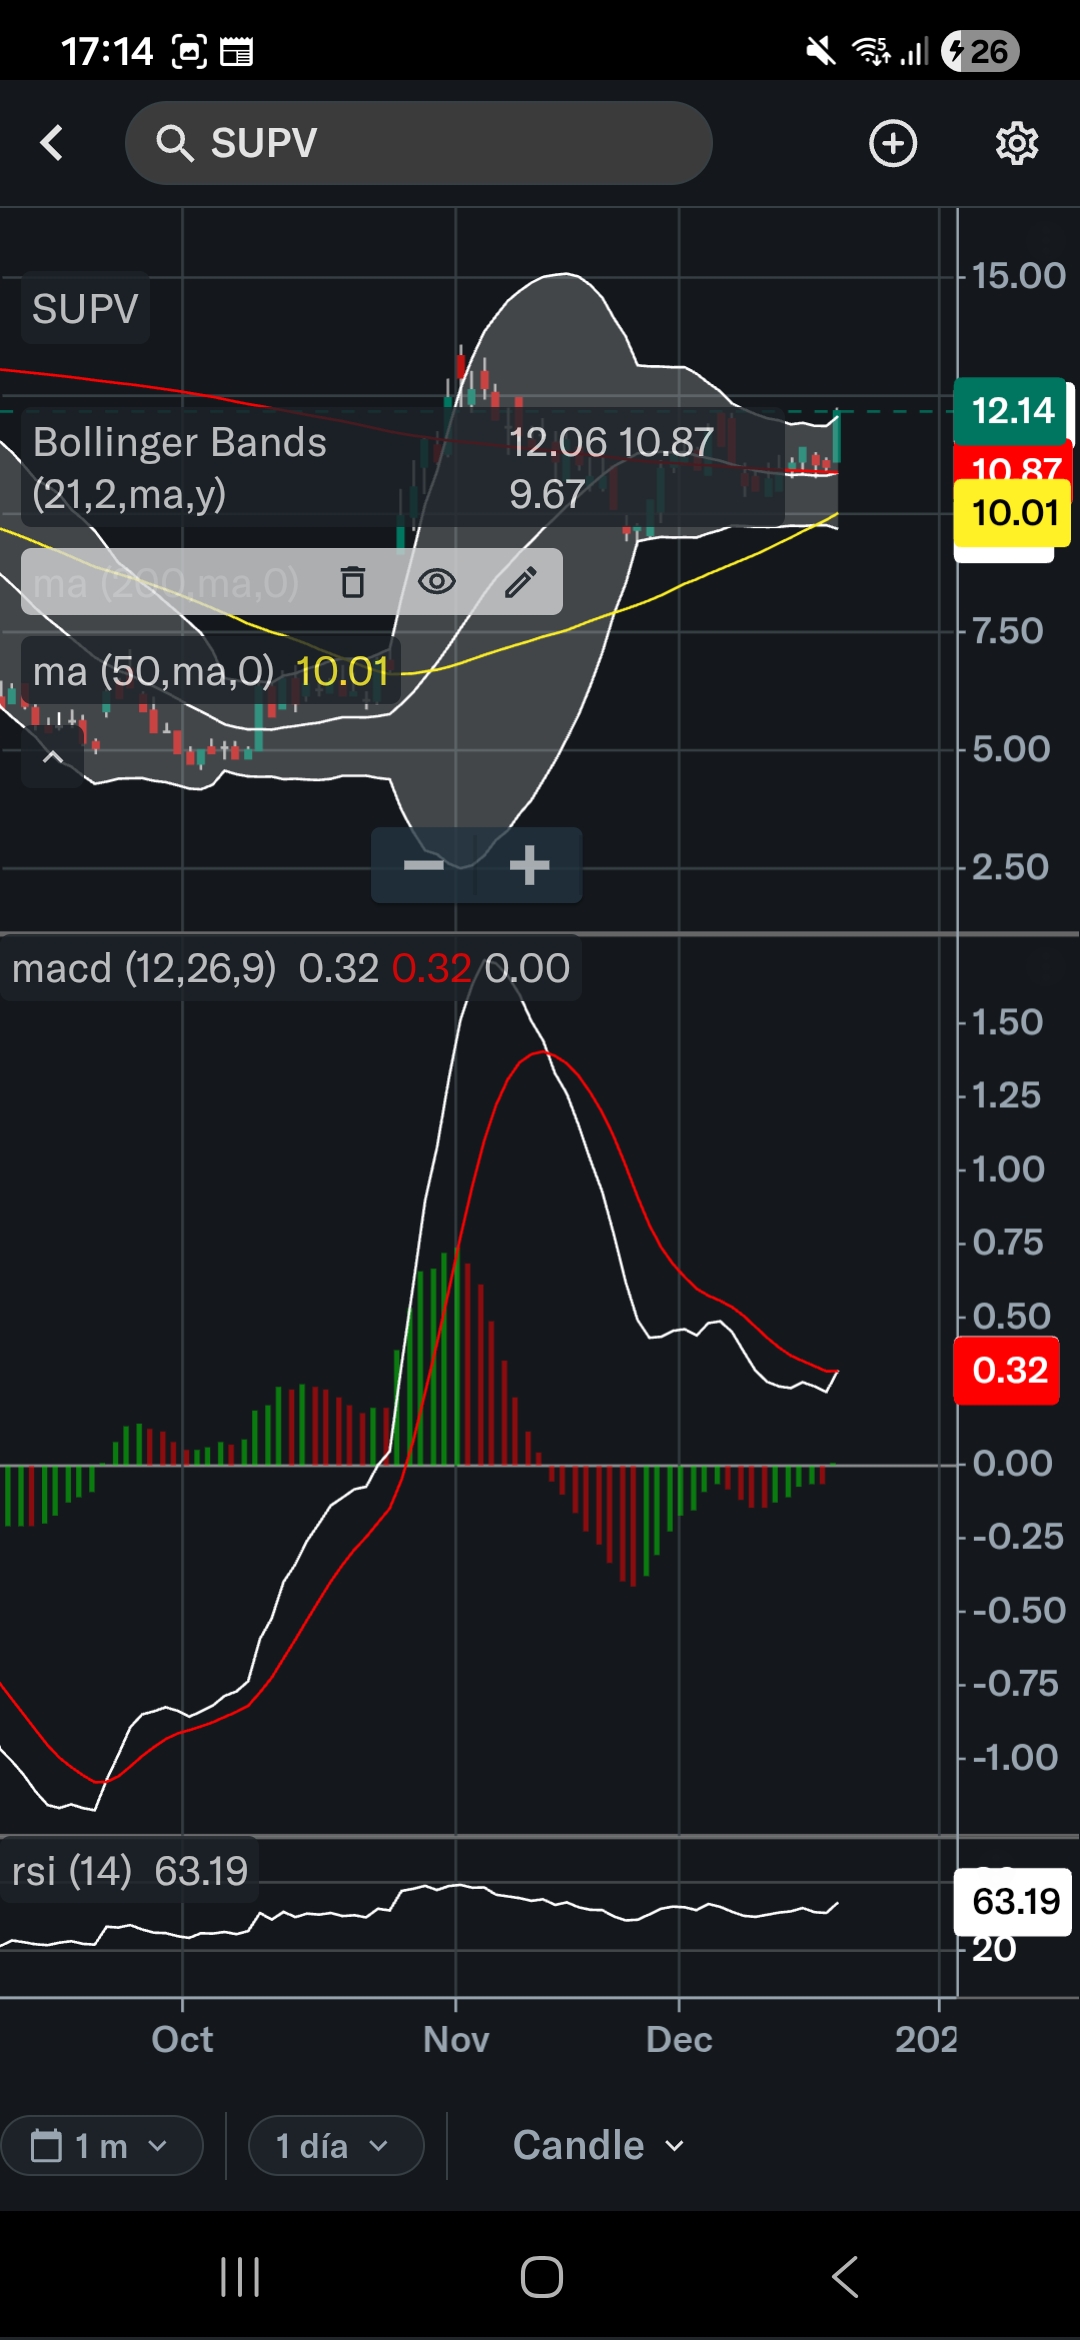The width and height of the screenshot is (1080, 2340).
Task: Tap the SUPV symbol search field
Action: click(440, 143)
